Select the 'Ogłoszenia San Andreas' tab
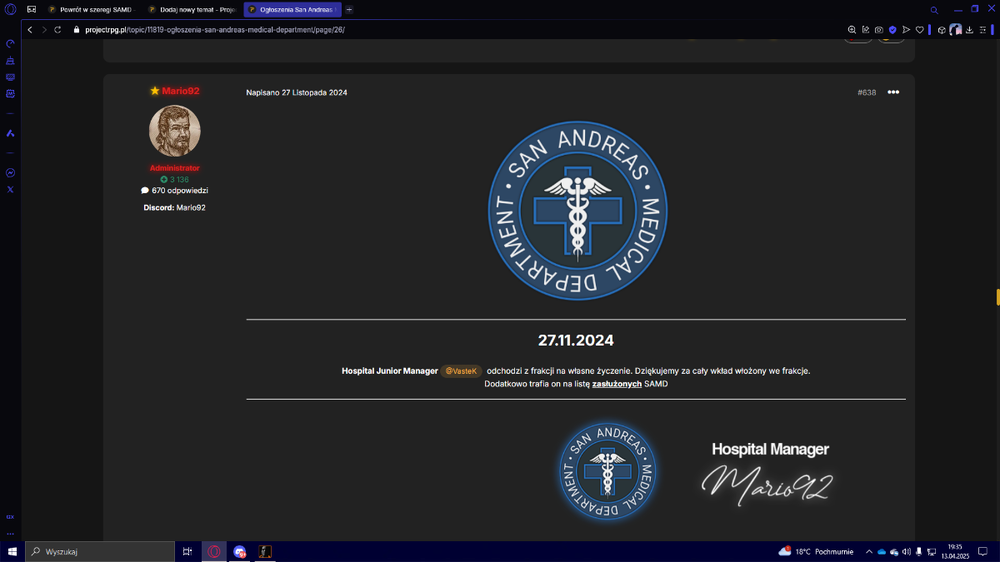This screenshot has width=1000, height=562. 293,10
